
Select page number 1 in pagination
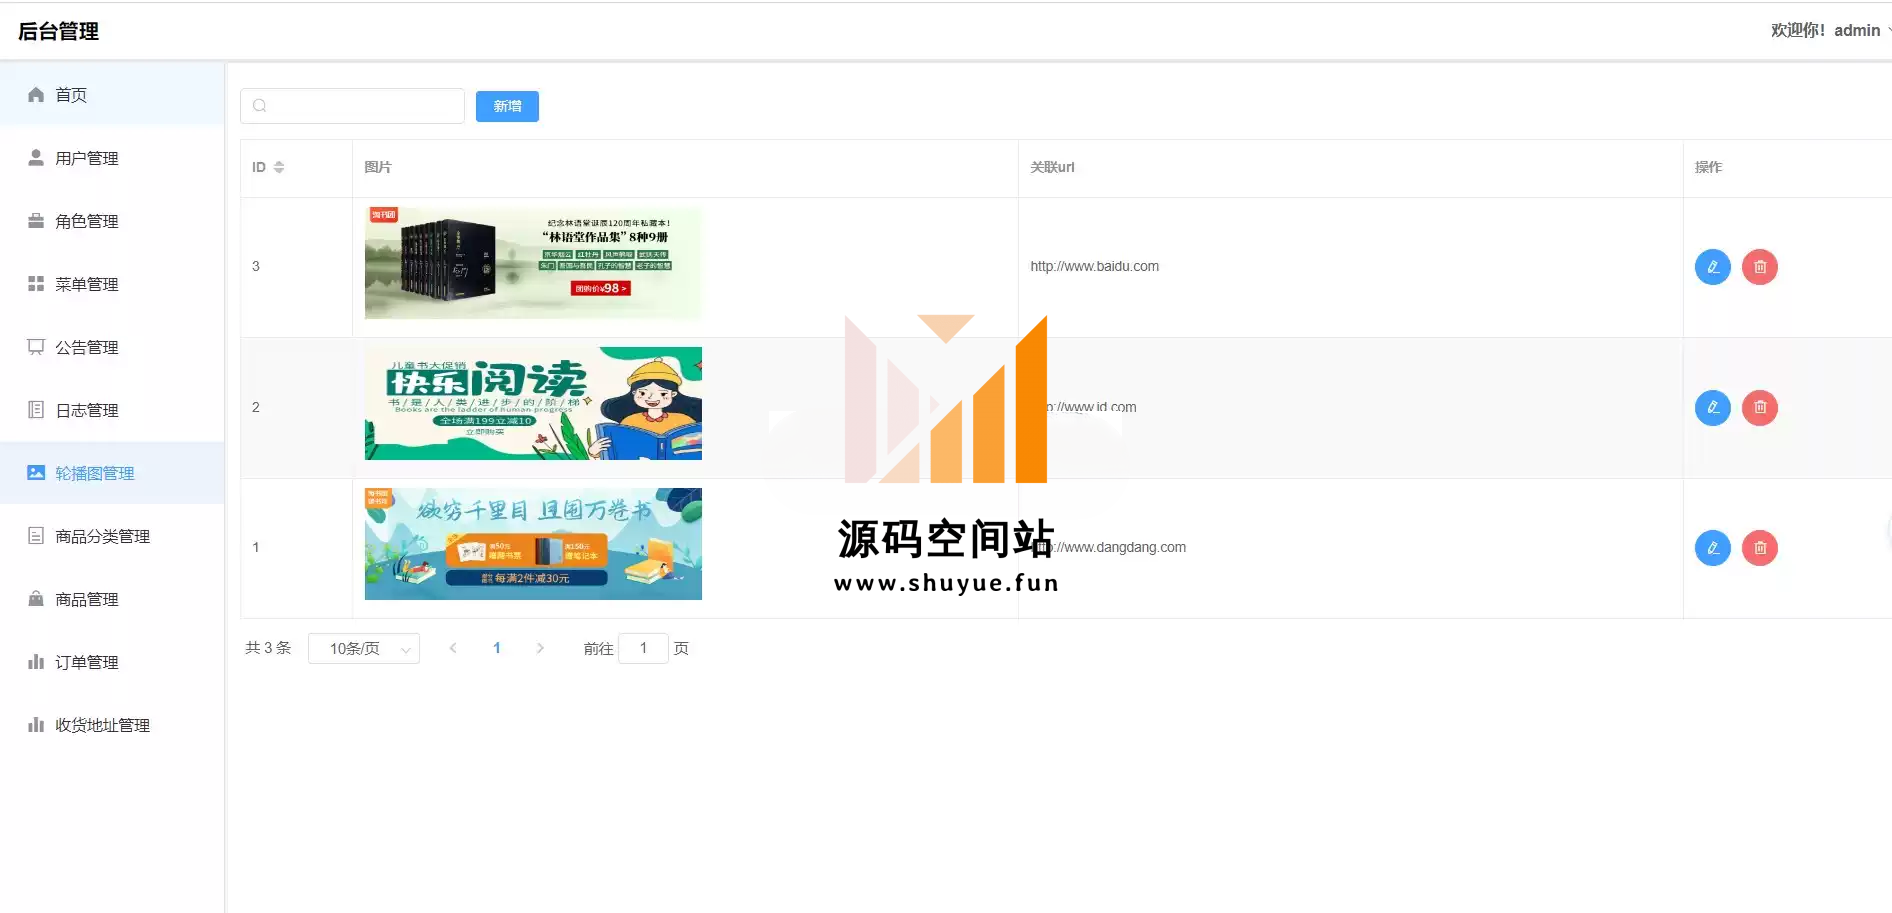point(497,648)
